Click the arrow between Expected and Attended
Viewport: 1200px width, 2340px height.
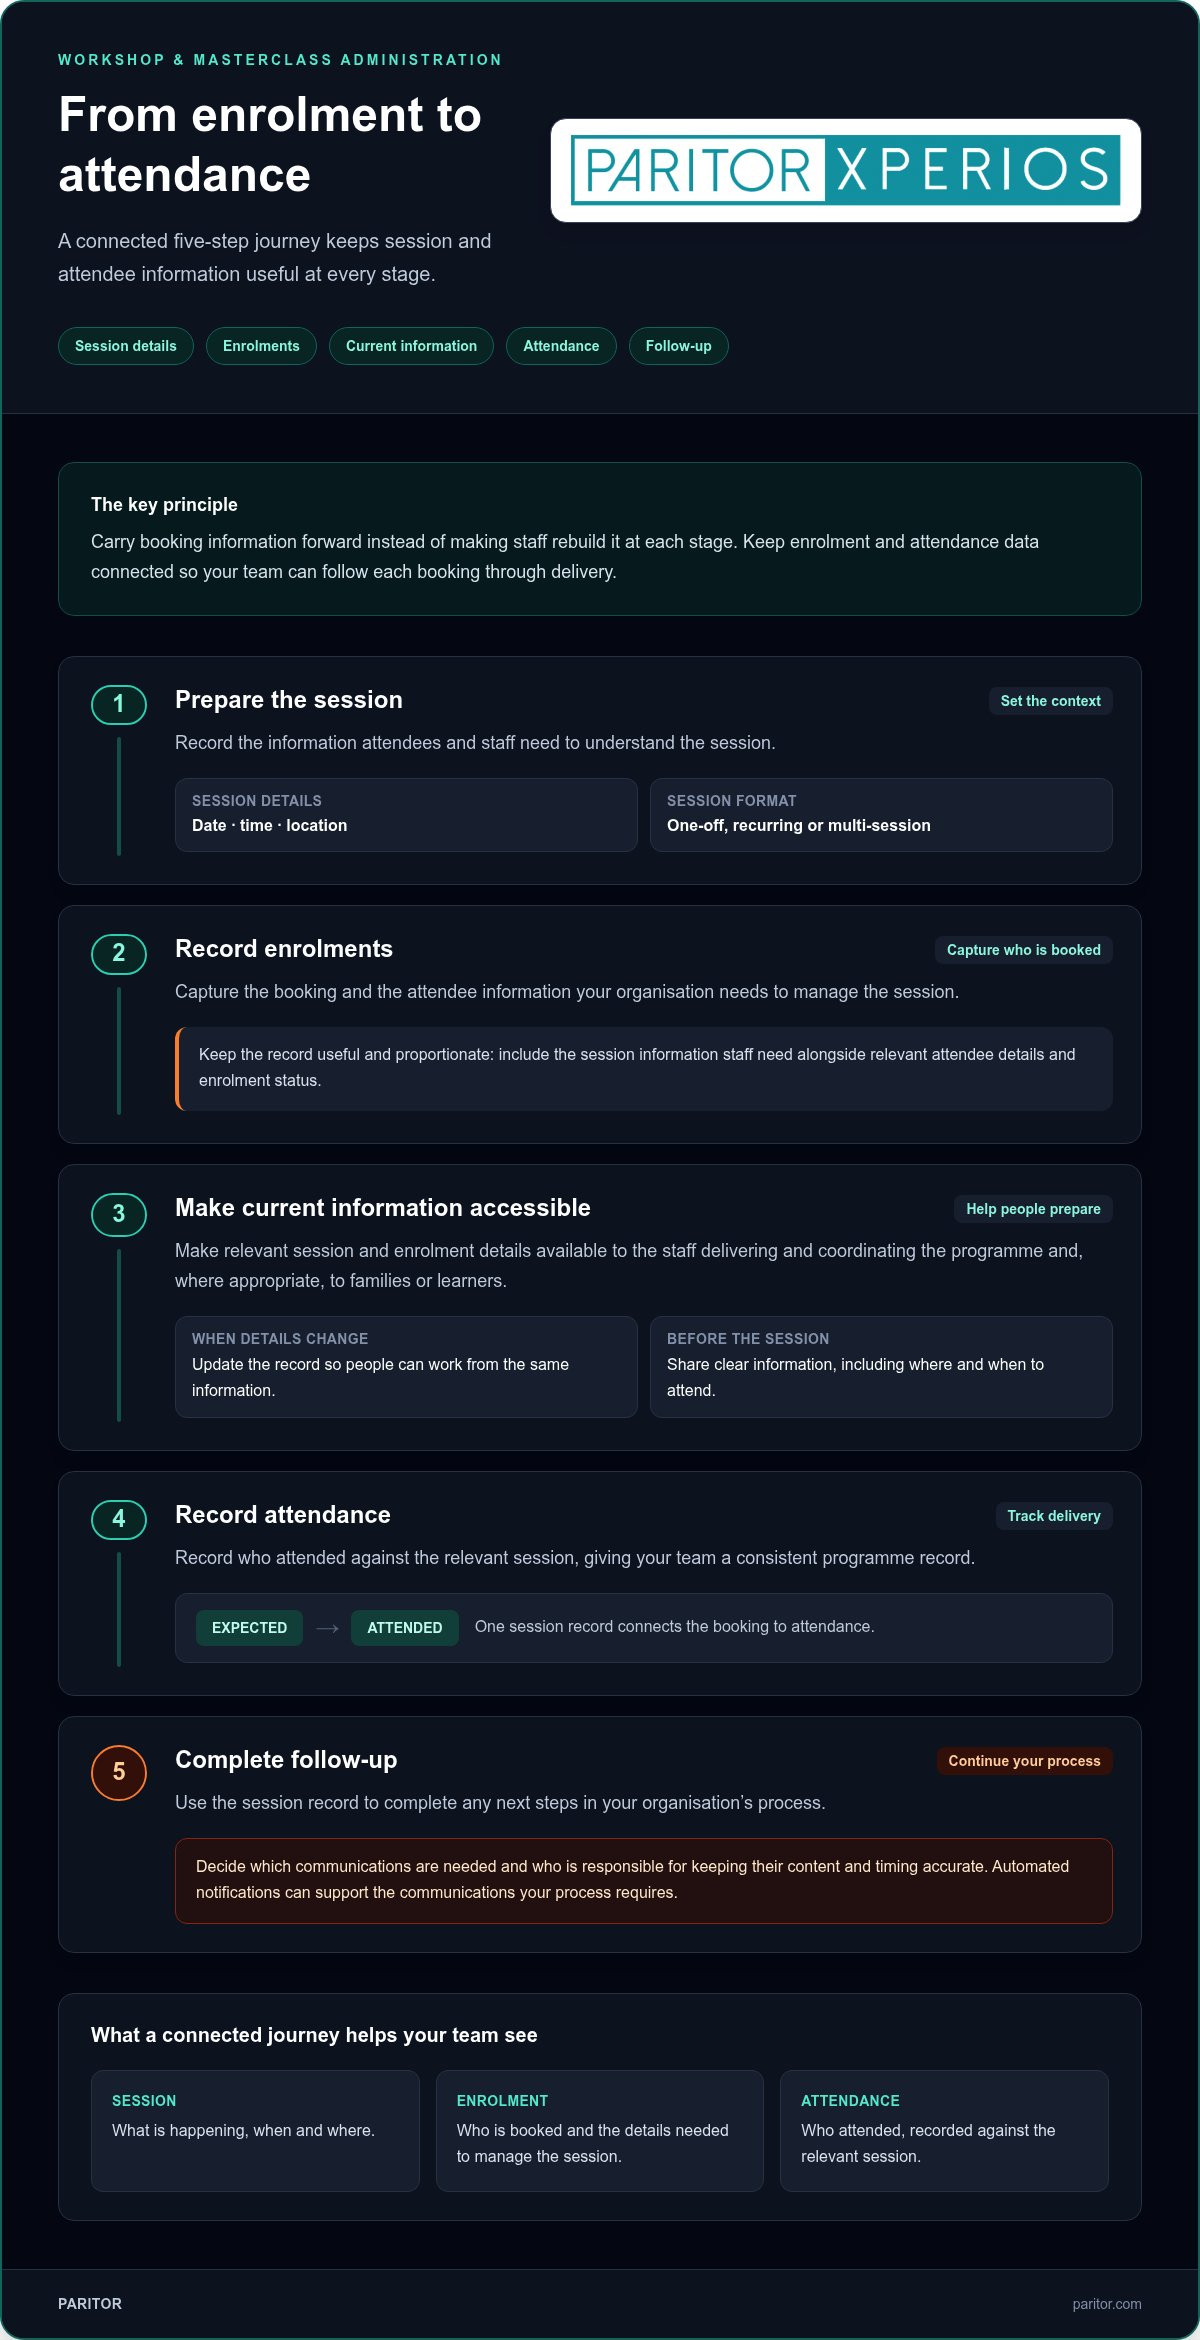pos(327,1628)
